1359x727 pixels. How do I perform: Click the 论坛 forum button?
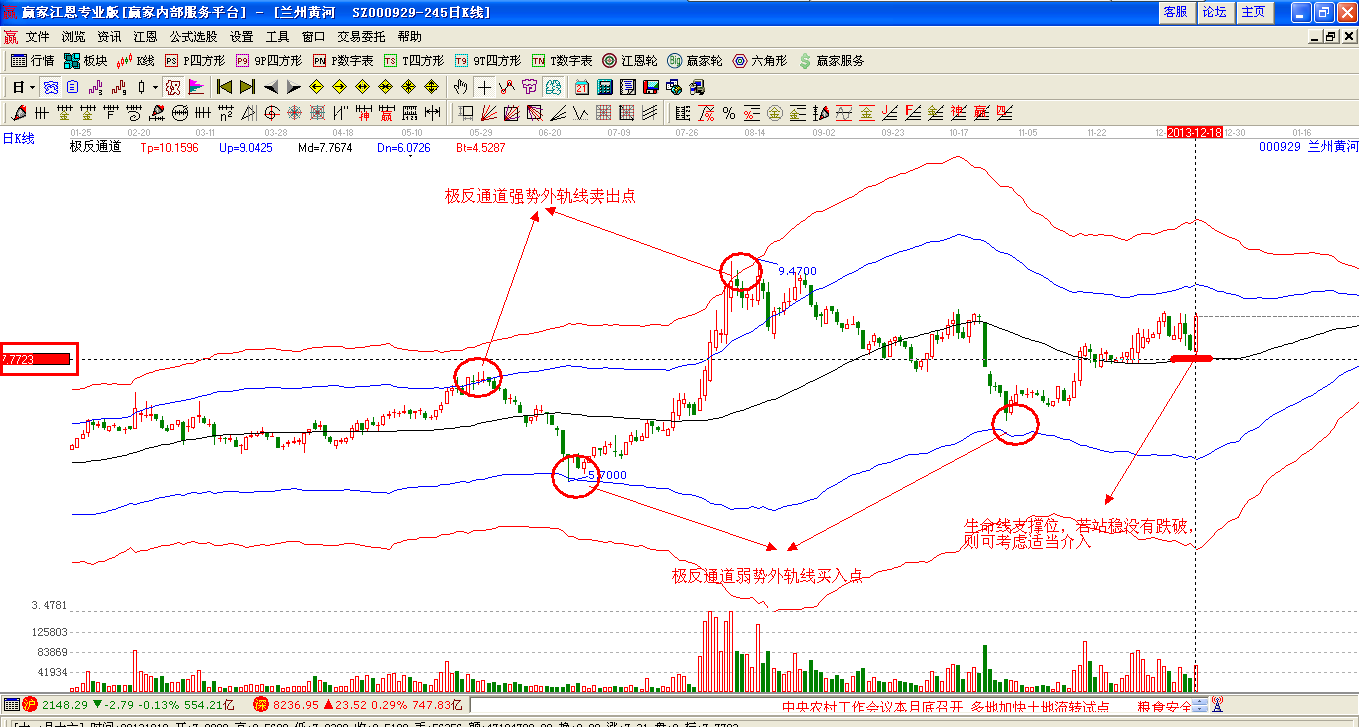tap(1214, 12)
